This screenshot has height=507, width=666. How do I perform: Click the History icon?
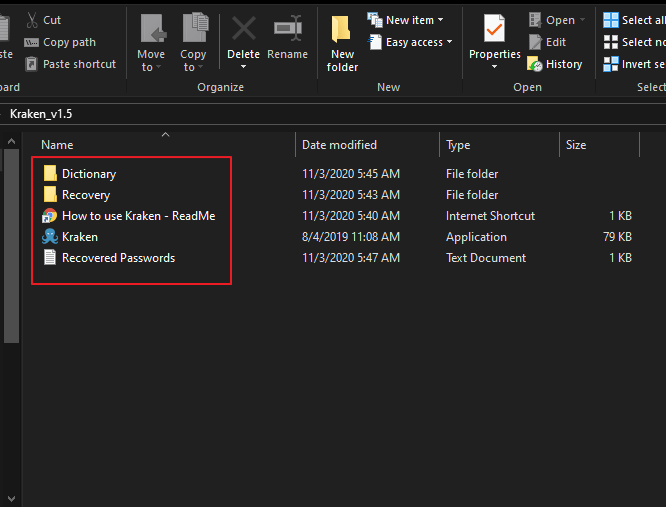pyautogui.click(x=534, y=64)
